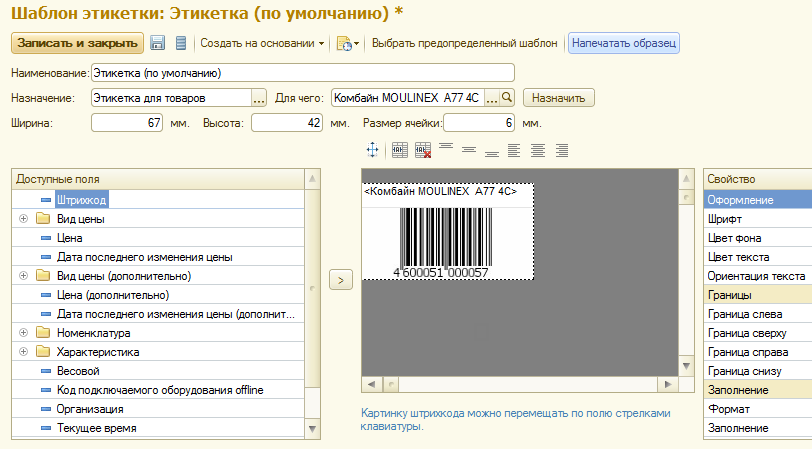
Task: Select the Текущее время field row
Action: pyautogui.click(x=158, y=428)
